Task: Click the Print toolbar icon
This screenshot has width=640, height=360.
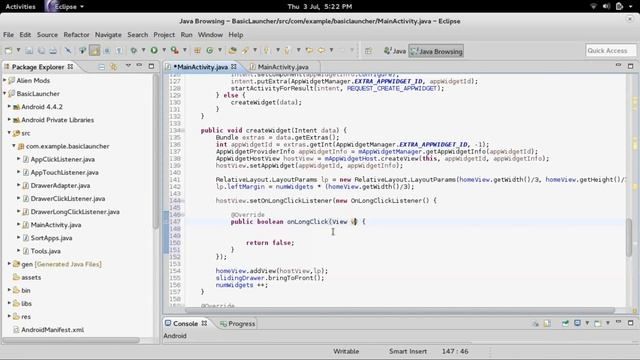Action: click(53, 51)
